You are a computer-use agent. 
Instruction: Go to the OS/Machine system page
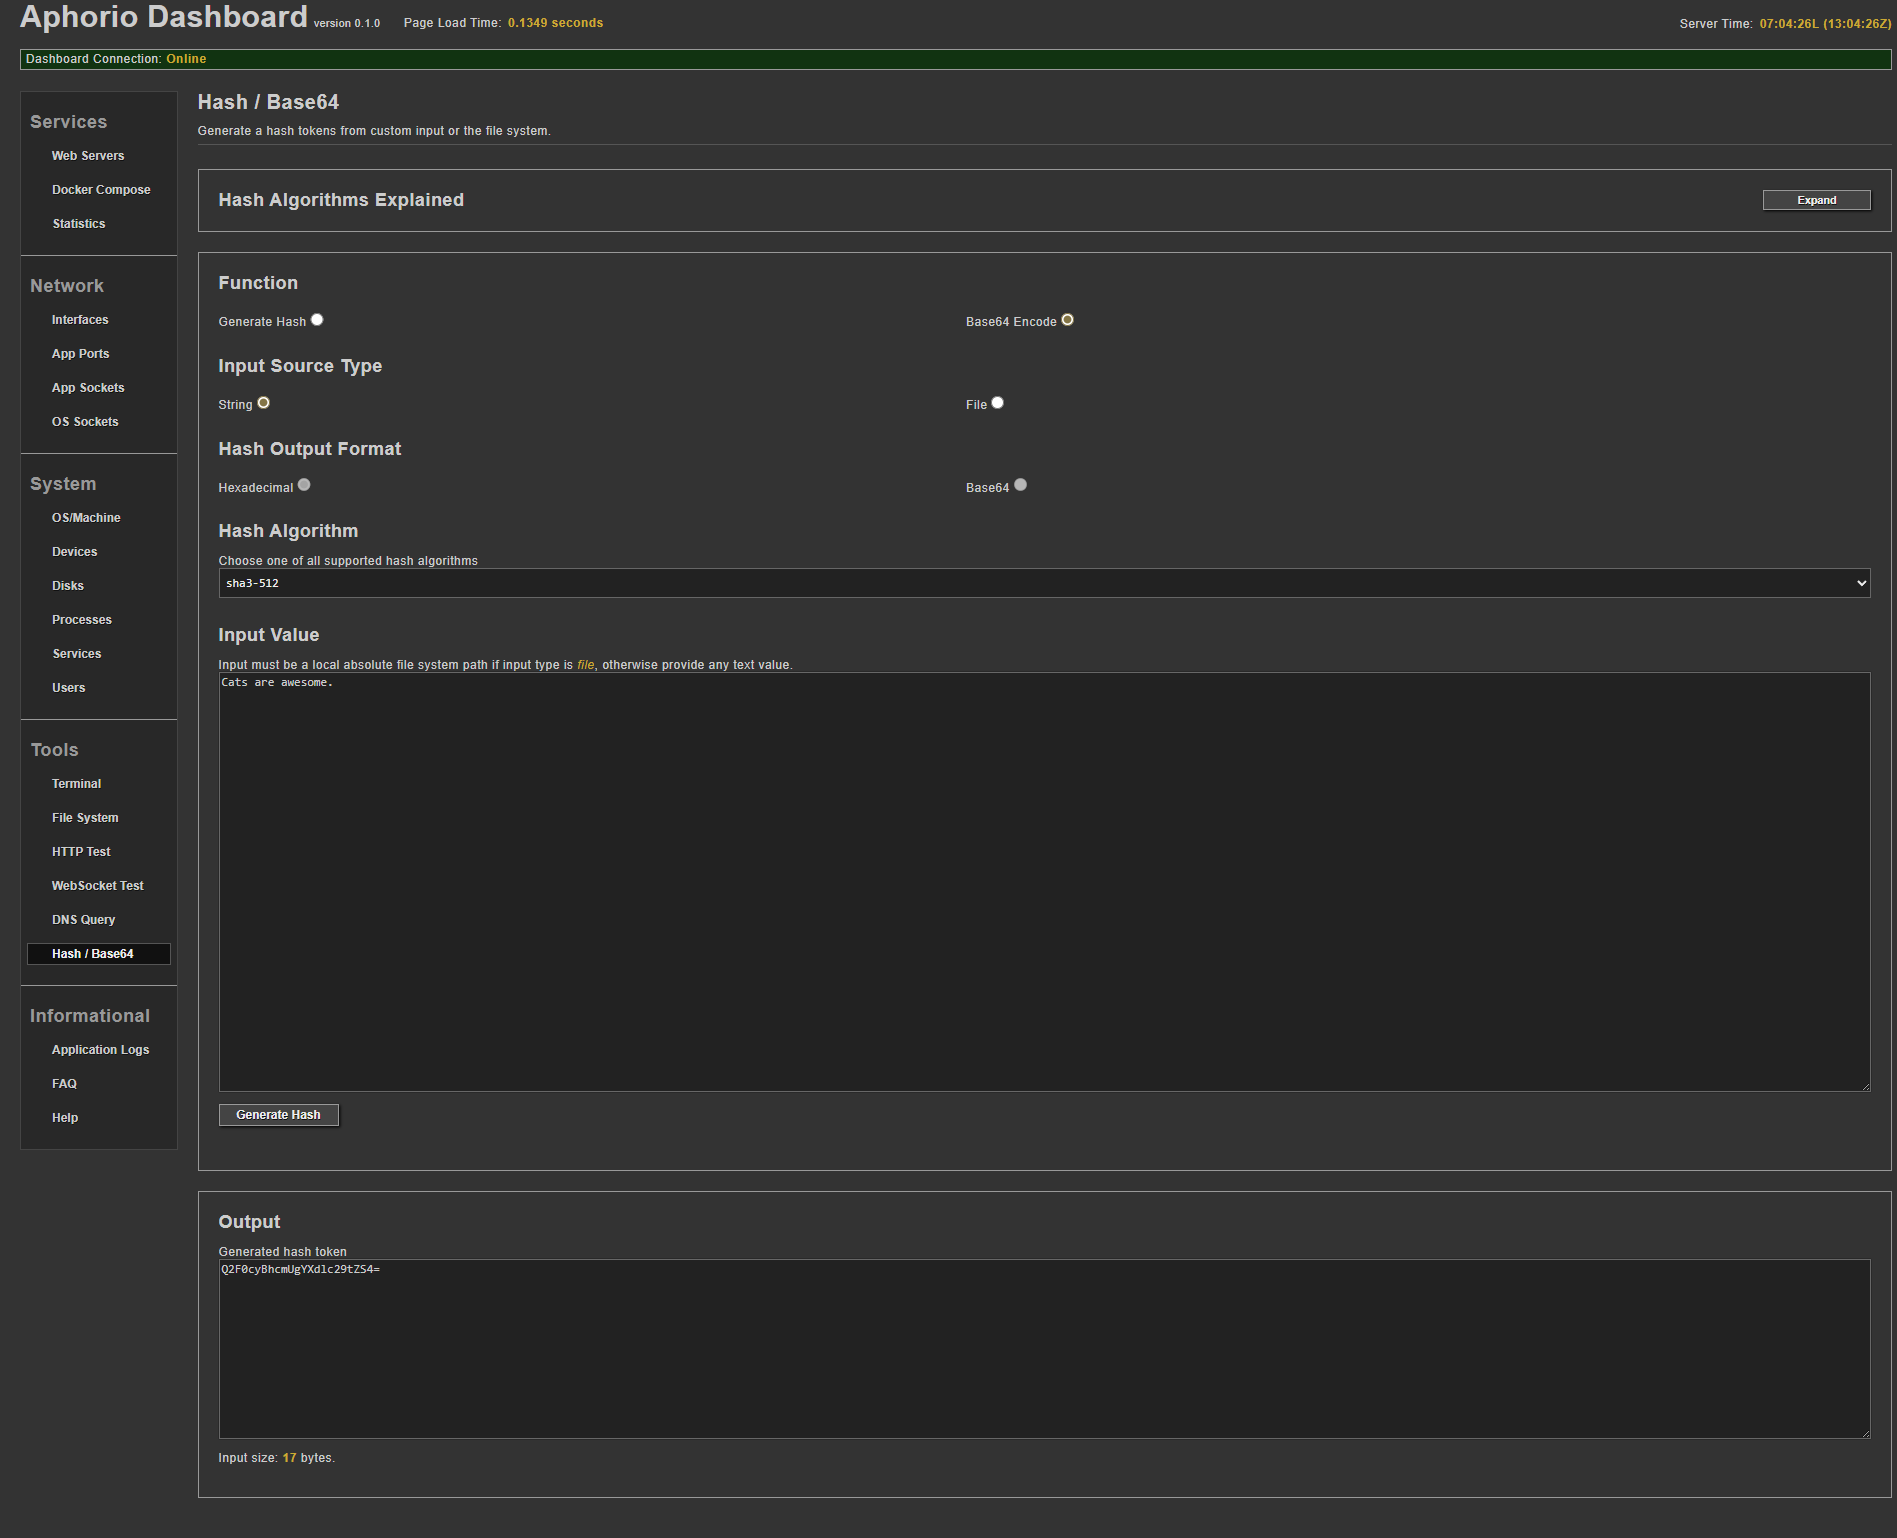[x=86, y=518]
